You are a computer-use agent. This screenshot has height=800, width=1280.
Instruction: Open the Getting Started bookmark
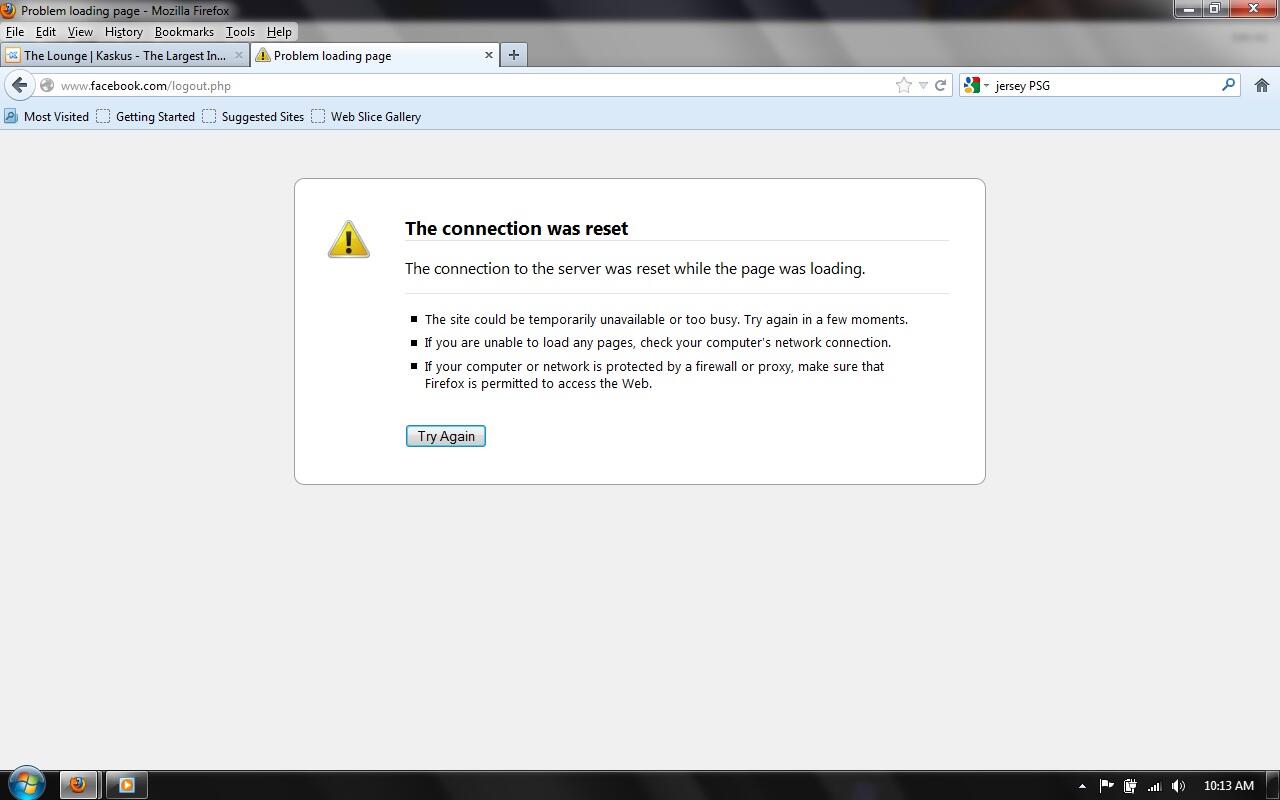click(x=146, y=116)
